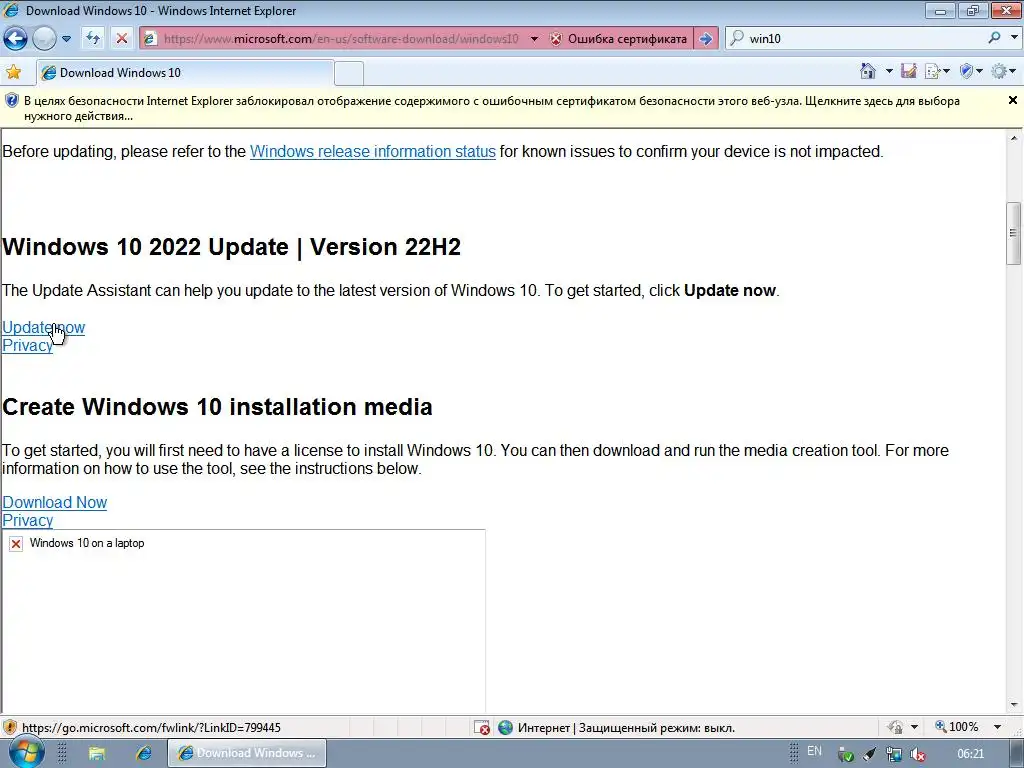The image size is (1024, 768).
Task: Click the Home page icon
Action: click(x=867, y=71)
